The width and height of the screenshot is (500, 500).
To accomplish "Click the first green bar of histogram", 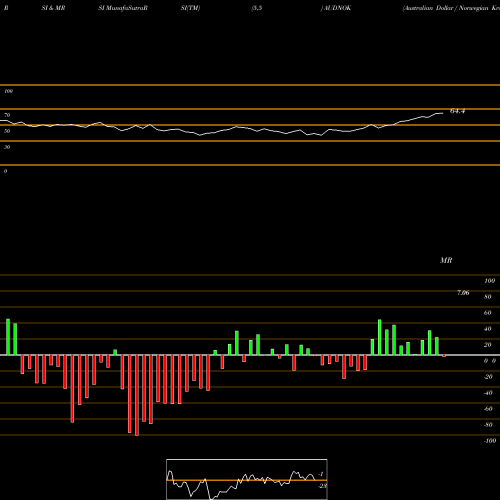I will [8, 337].
